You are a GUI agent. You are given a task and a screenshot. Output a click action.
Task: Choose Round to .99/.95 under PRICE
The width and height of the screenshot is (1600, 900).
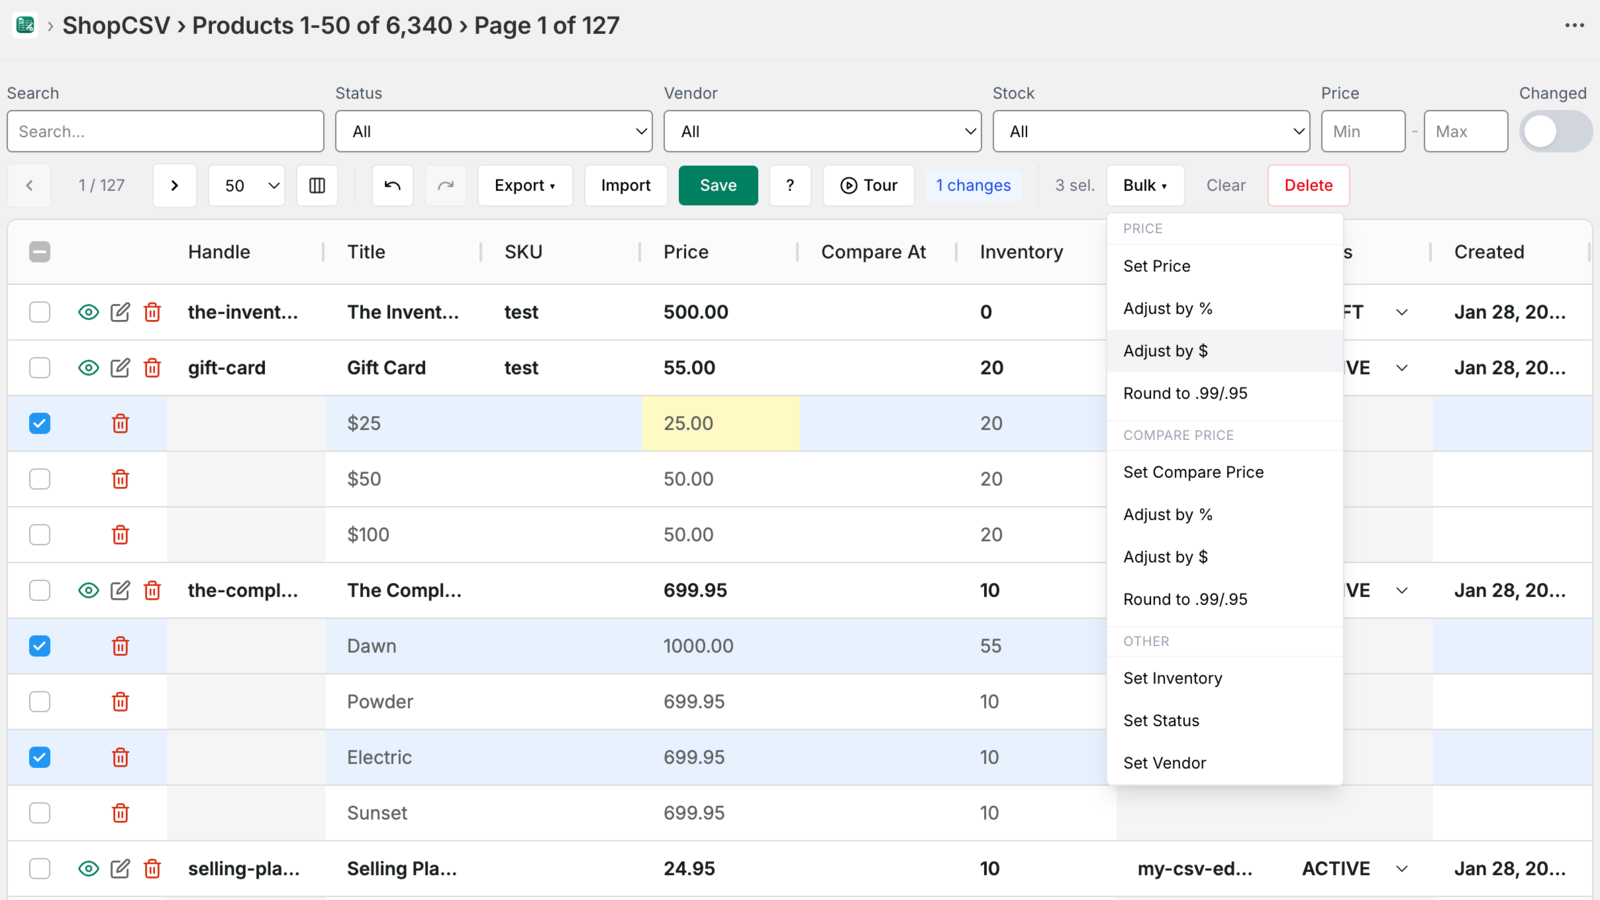pyautogui.click(x=1184, y=393)
